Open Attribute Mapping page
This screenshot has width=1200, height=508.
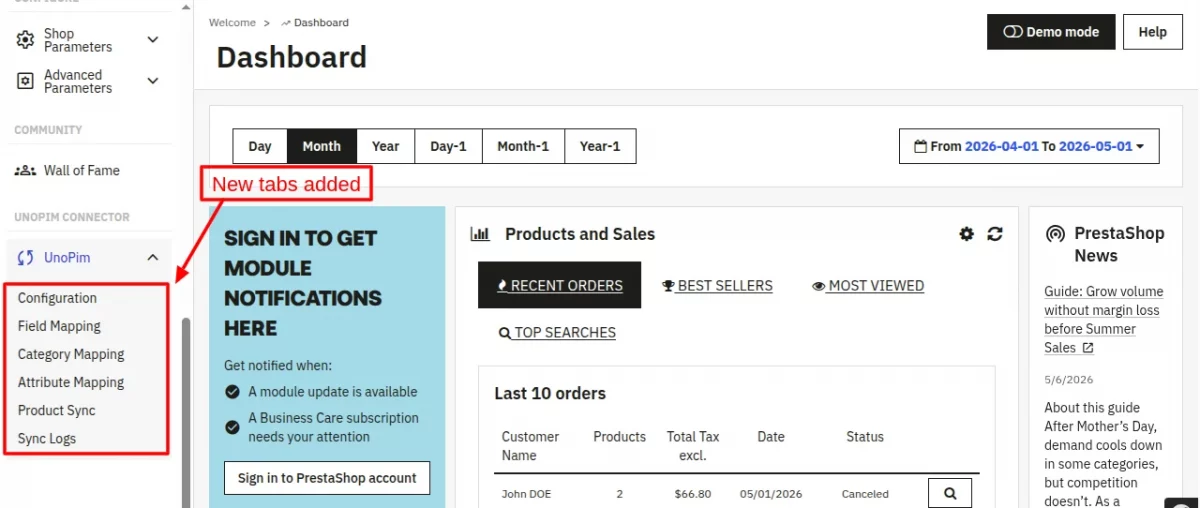point(71,382)
